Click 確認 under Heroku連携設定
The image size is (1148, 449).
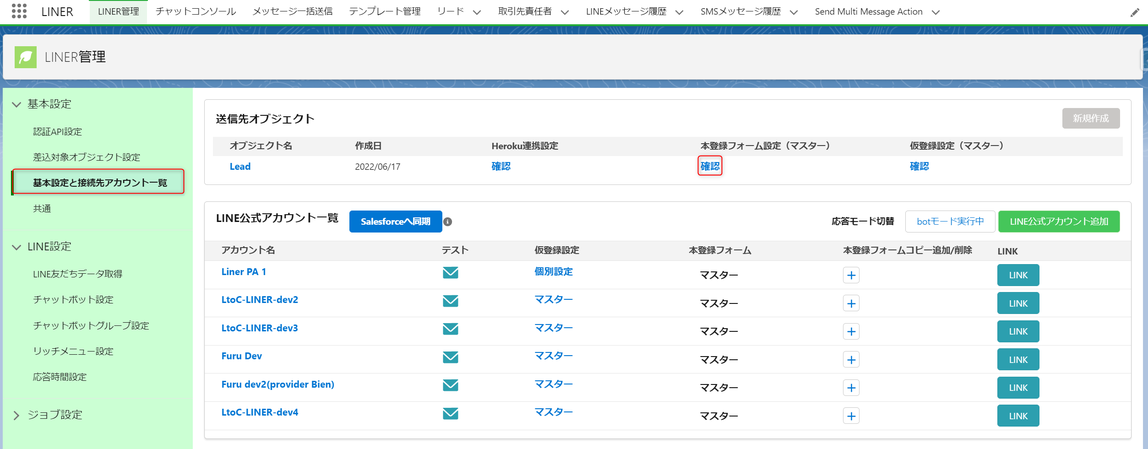tap(501, 166)
